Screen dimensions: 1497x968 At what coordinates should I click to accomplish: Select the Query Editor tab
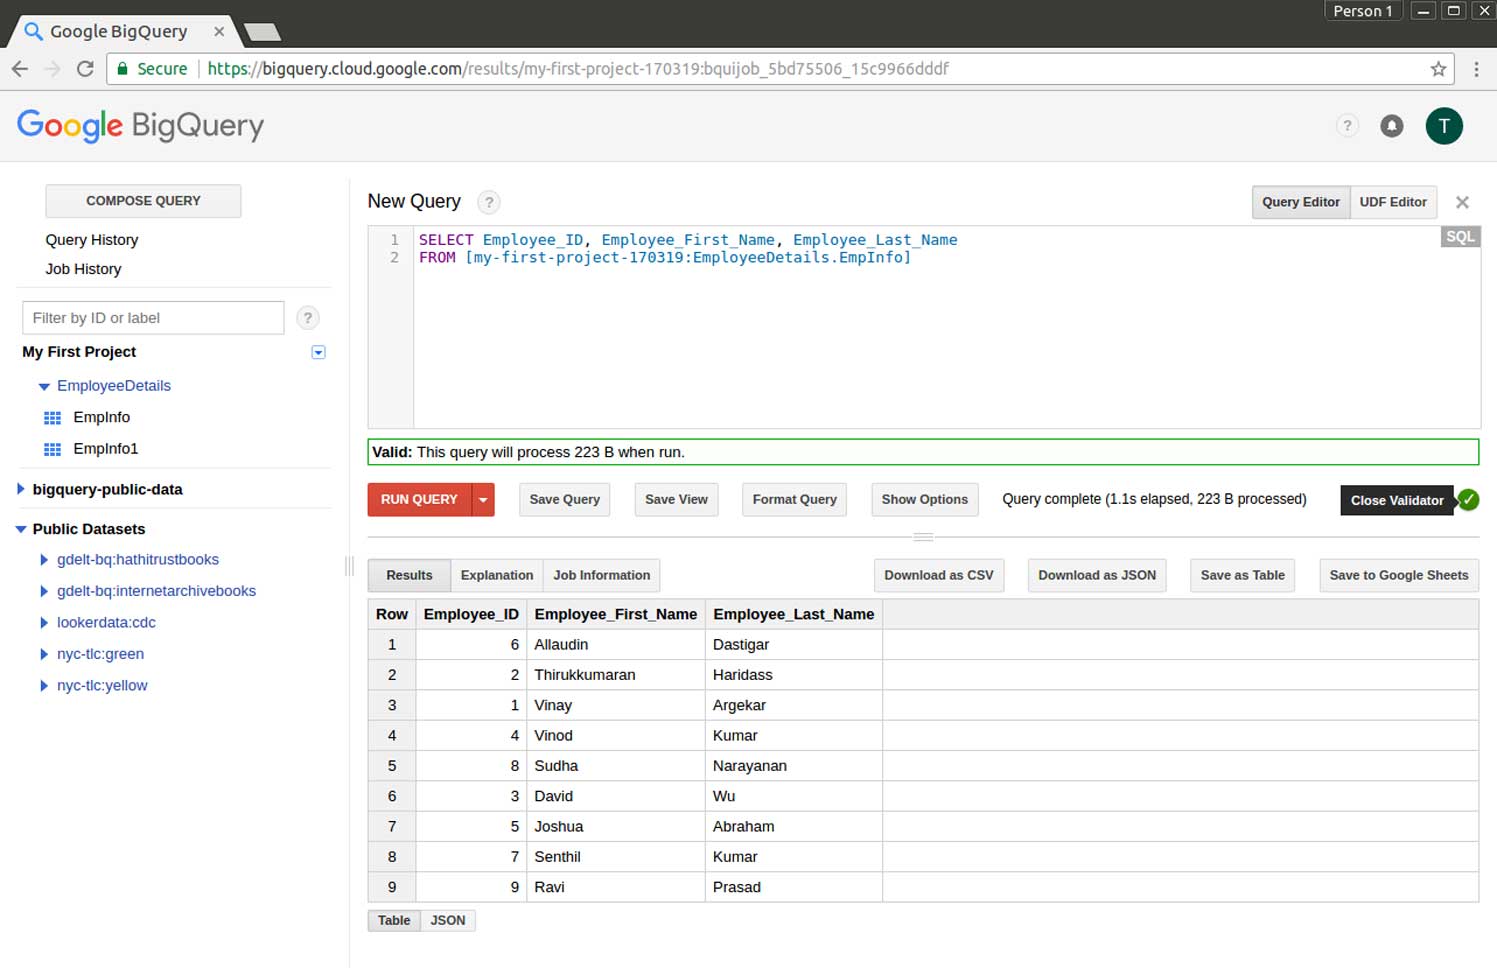coord(1300,202)
